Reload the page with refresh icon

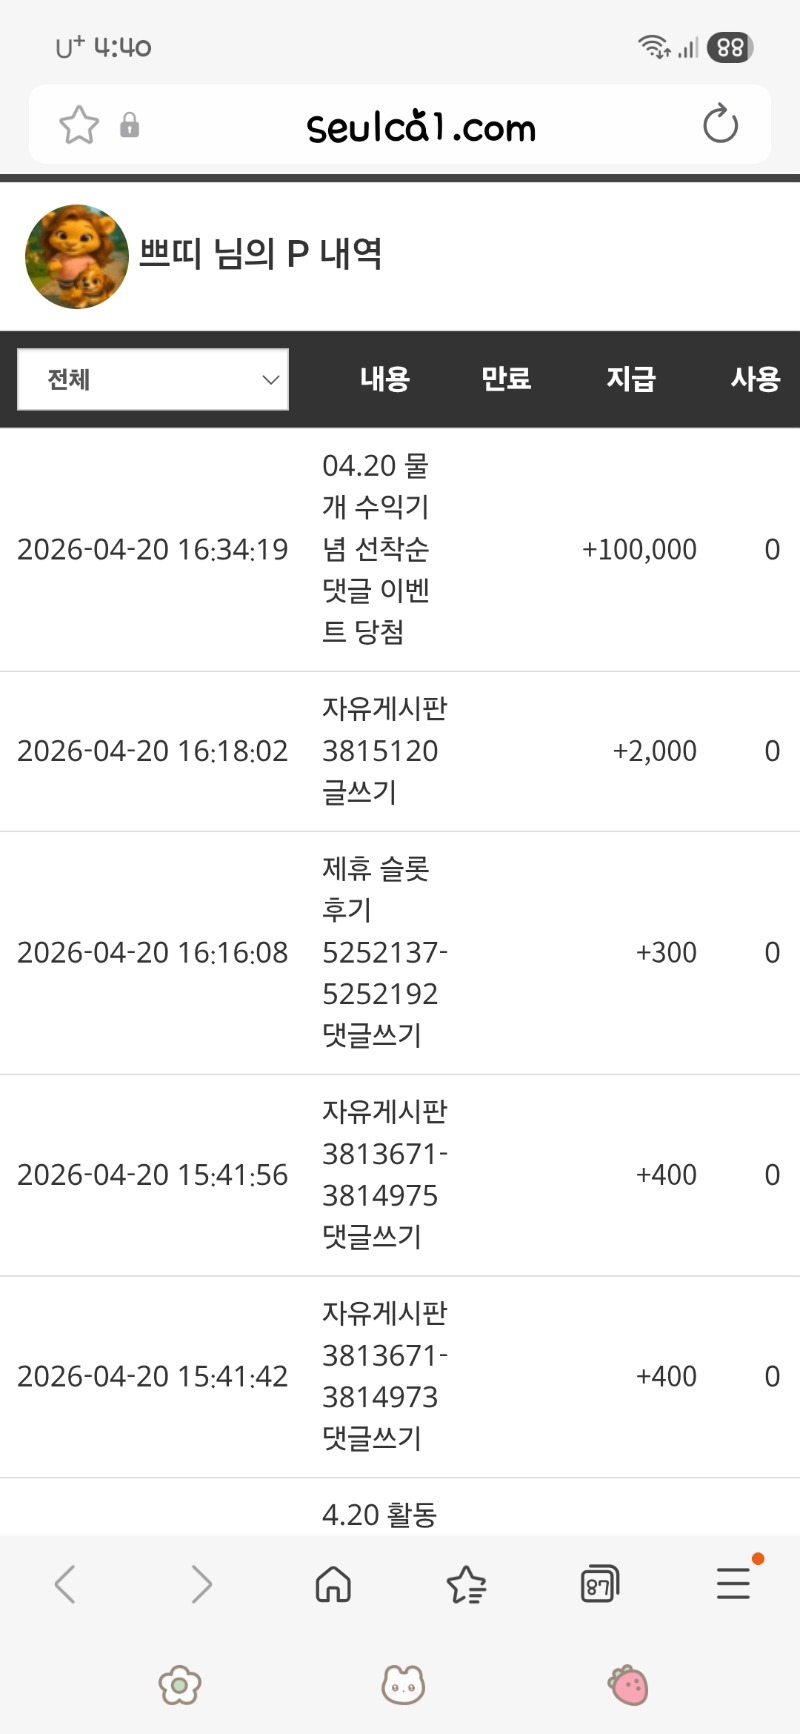click(x=720, y=126)
